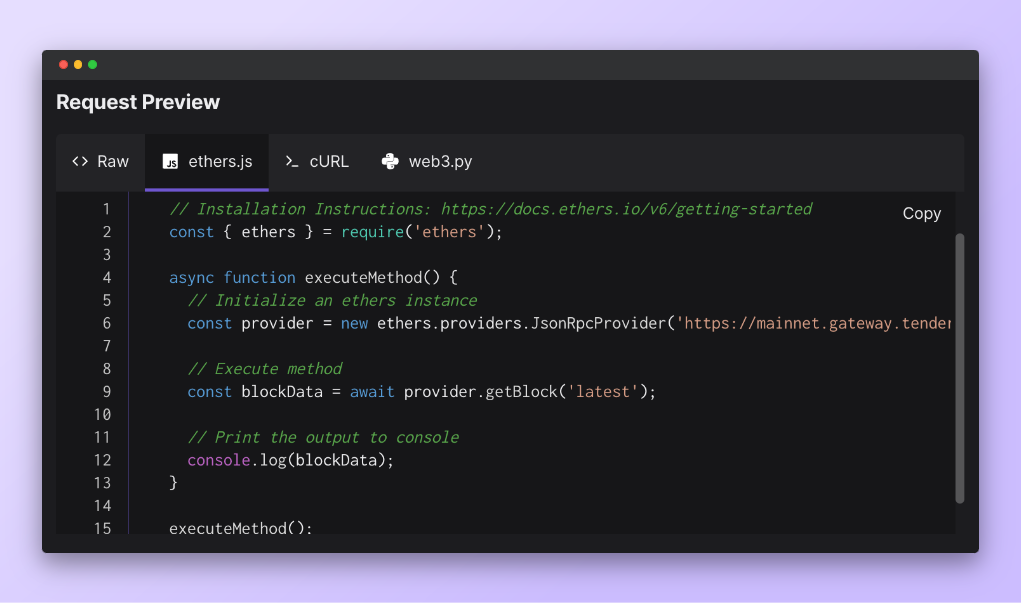Select the ethers.js tab
The image size is (1021, 603).
pyautogui.click(x=206, y=161)
